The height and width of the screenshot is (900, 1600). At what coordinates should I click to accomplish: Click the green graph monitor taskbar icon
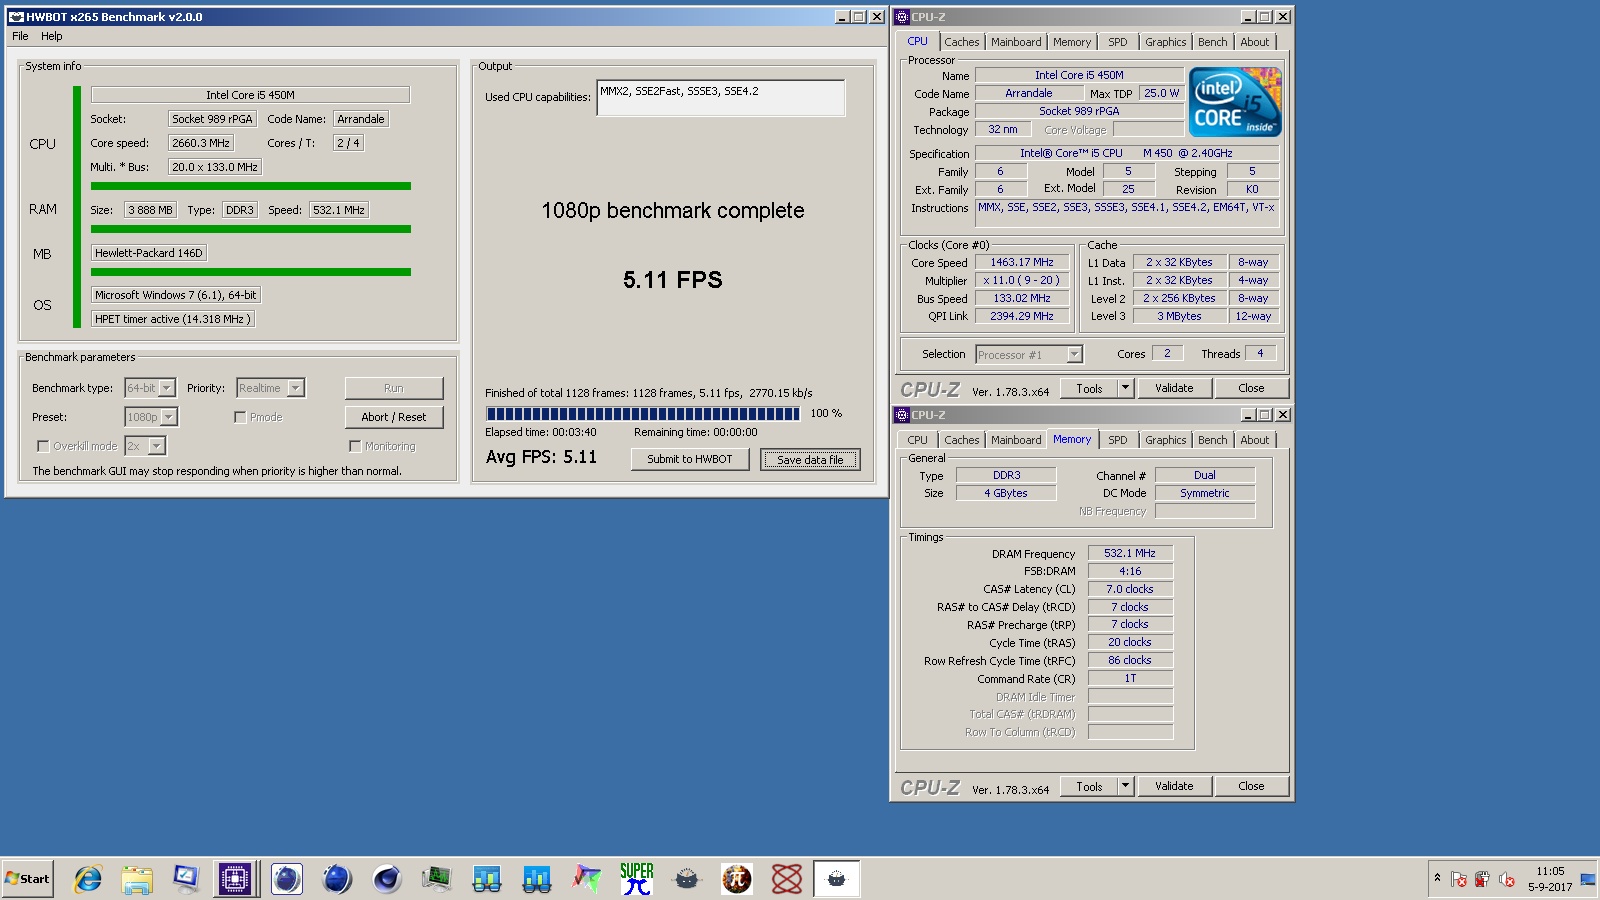(x=437, y=879)
